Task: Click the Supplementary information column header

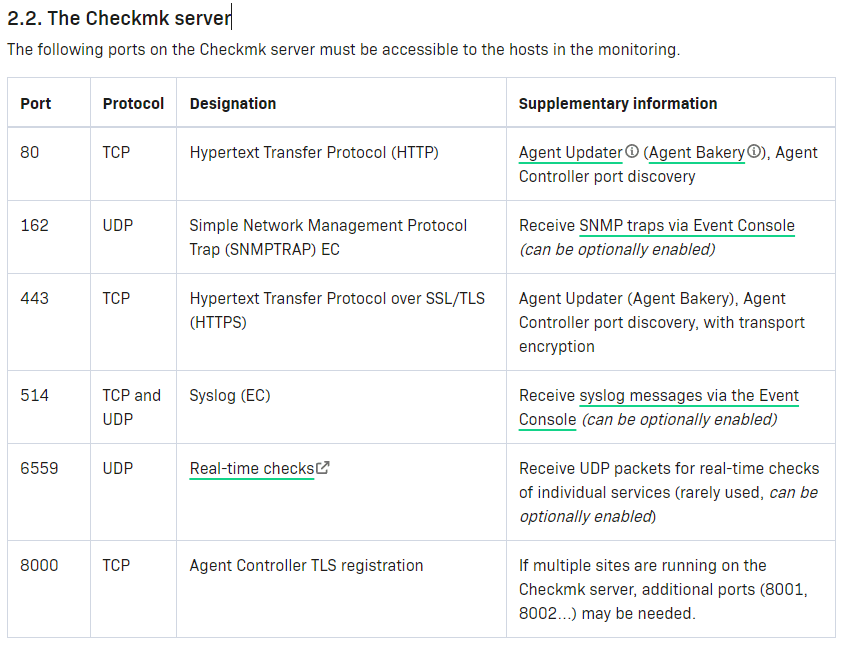Action: pyautogui.click(x=617, y=103)
